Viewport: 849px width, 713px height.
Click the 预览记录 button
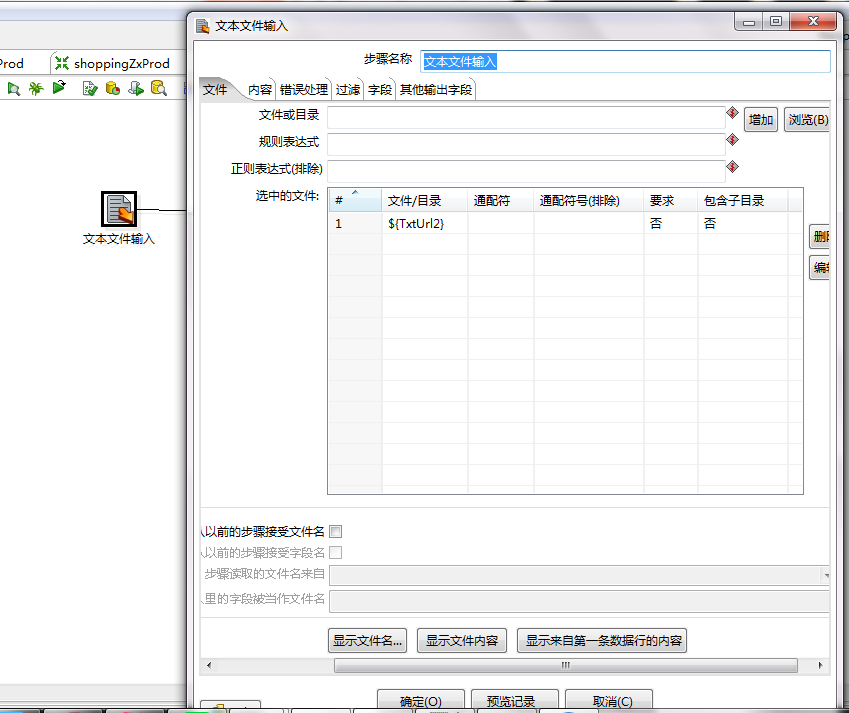[x=514, y=700]
